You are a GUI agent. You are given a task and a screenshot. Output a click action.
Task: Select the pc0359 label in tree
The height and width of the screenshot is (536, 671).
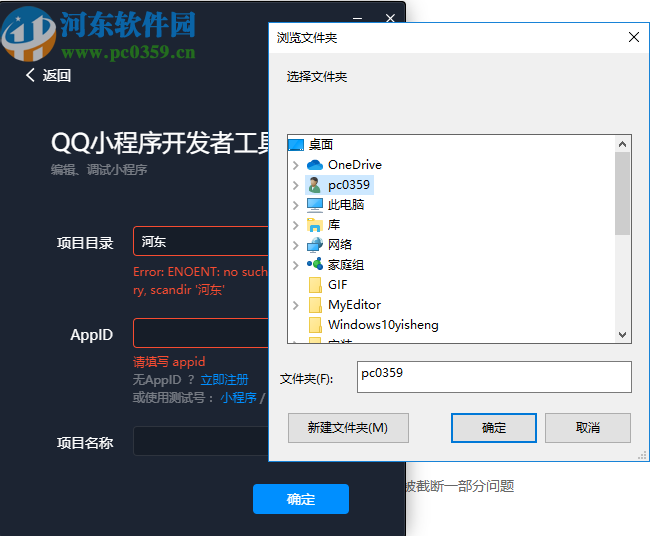click(x=349, y=185)
